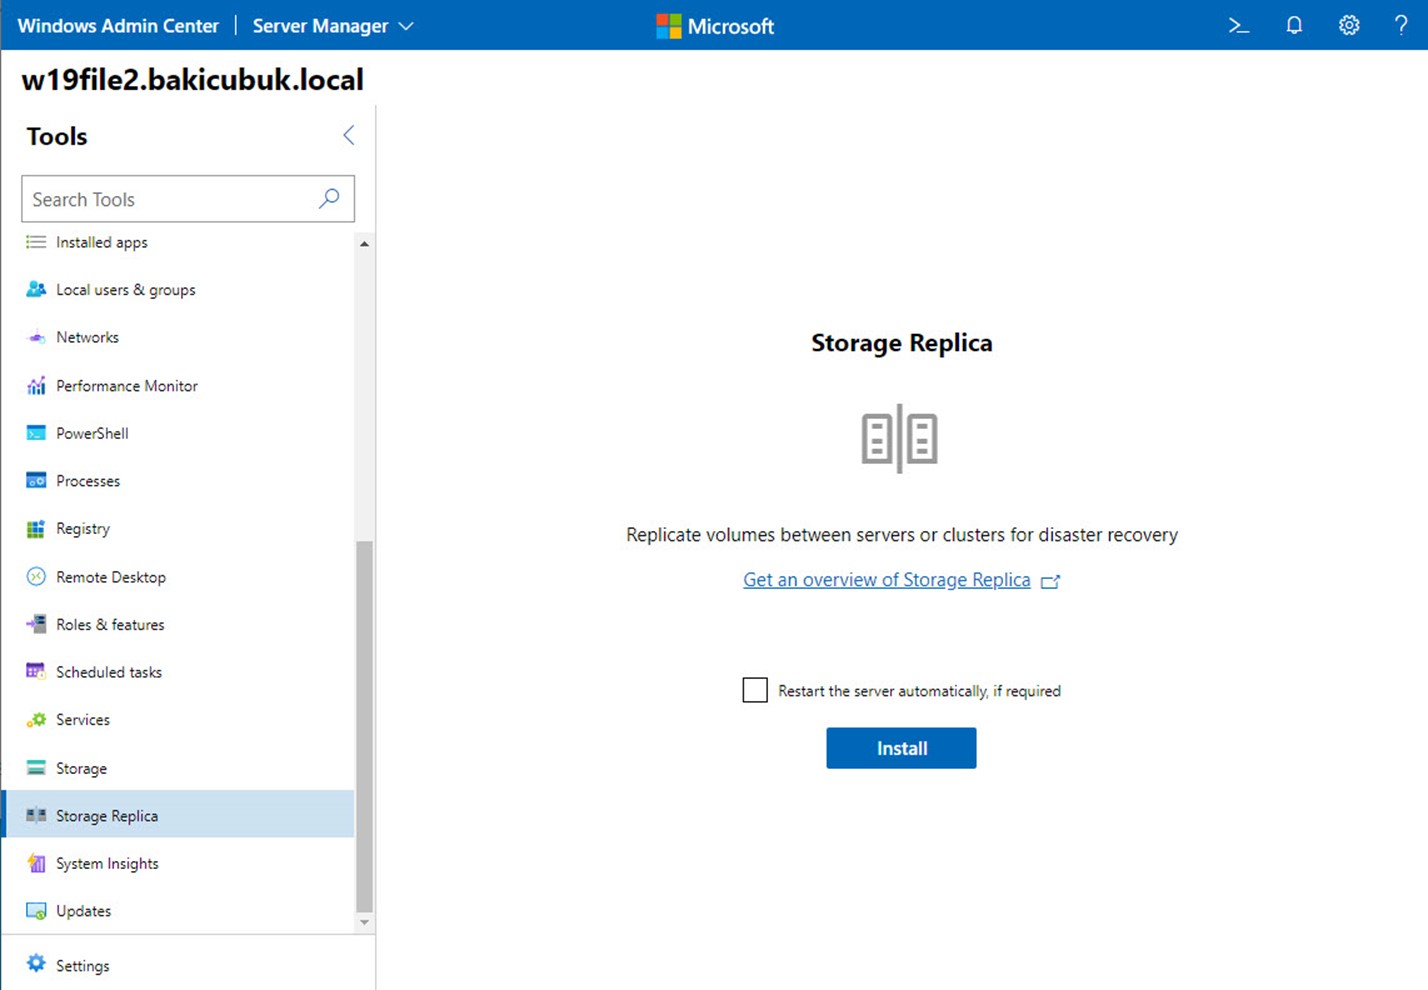Click the Storage disk icon
This screenshot has width=1428, height=990.
[x=36, y=768]
